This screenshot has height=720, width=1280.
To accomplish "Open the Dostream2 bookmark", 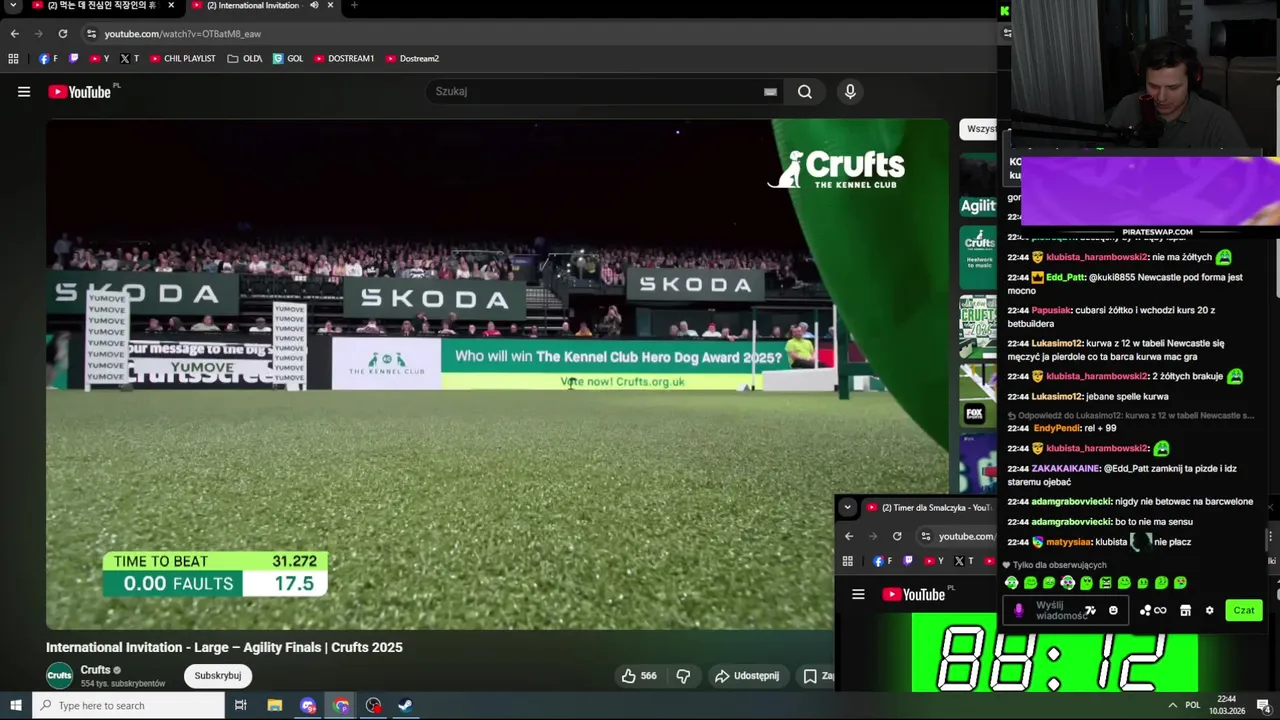I will [413, 59].
